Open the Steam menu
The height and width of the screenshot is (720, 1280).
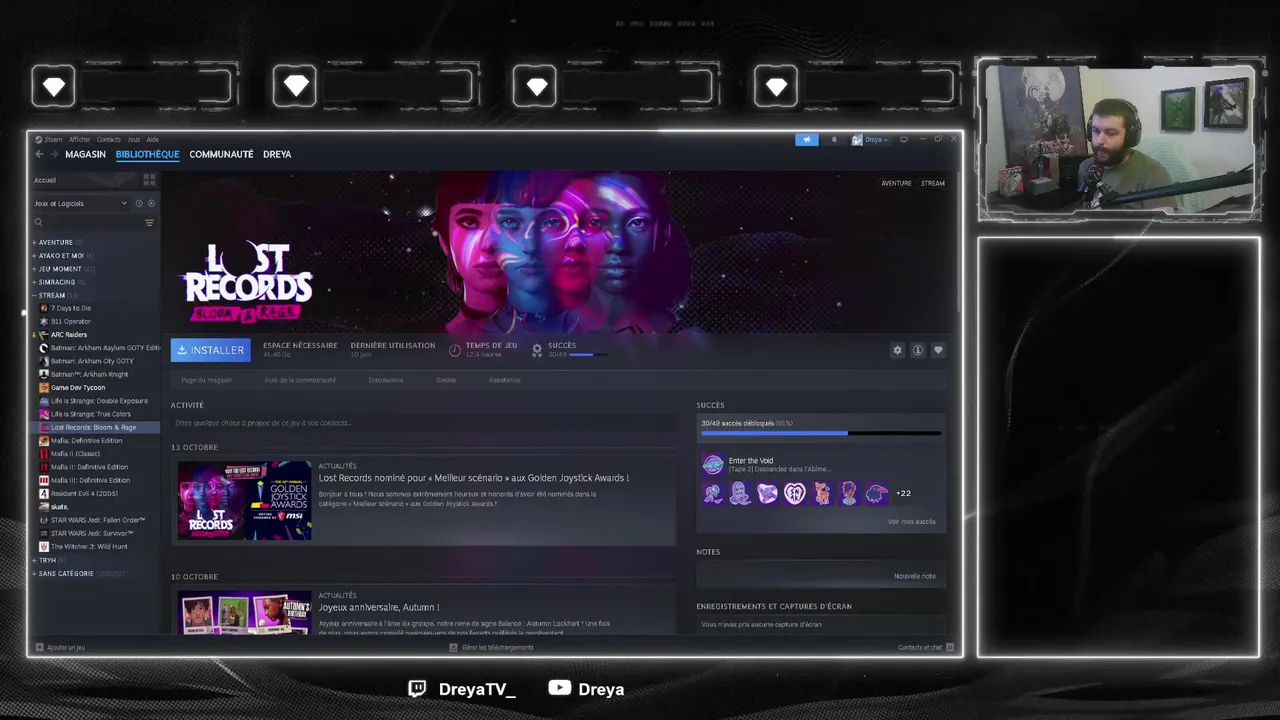click(x=52, y=140)
